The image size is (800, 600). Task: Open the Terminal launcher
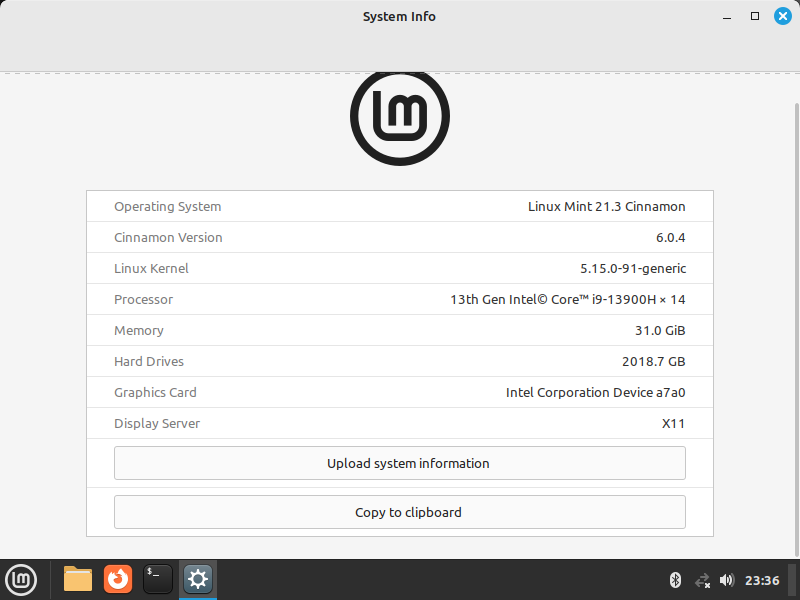158,580
